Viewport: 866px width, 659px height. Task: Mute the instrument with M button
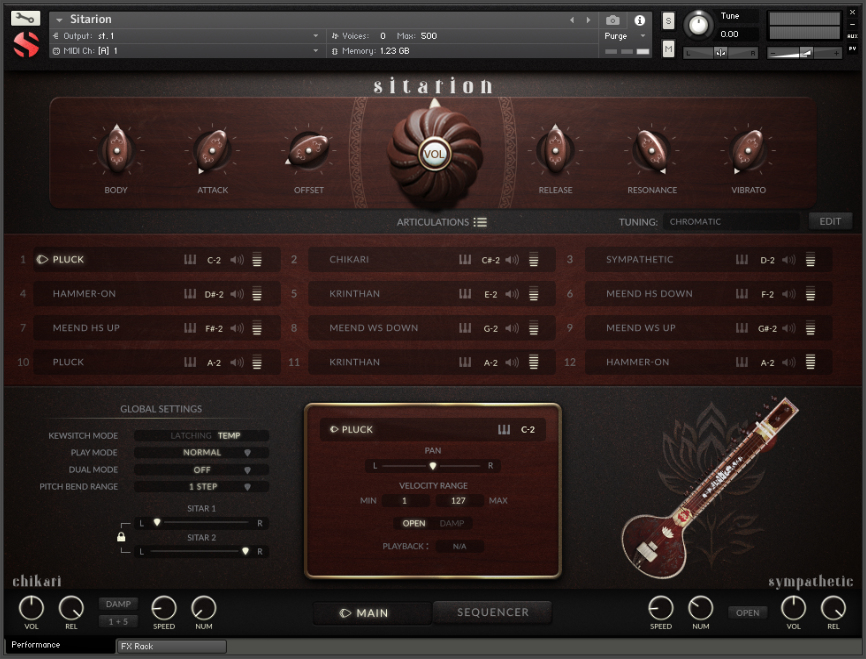pyautogui.click(x=668, y=49)
